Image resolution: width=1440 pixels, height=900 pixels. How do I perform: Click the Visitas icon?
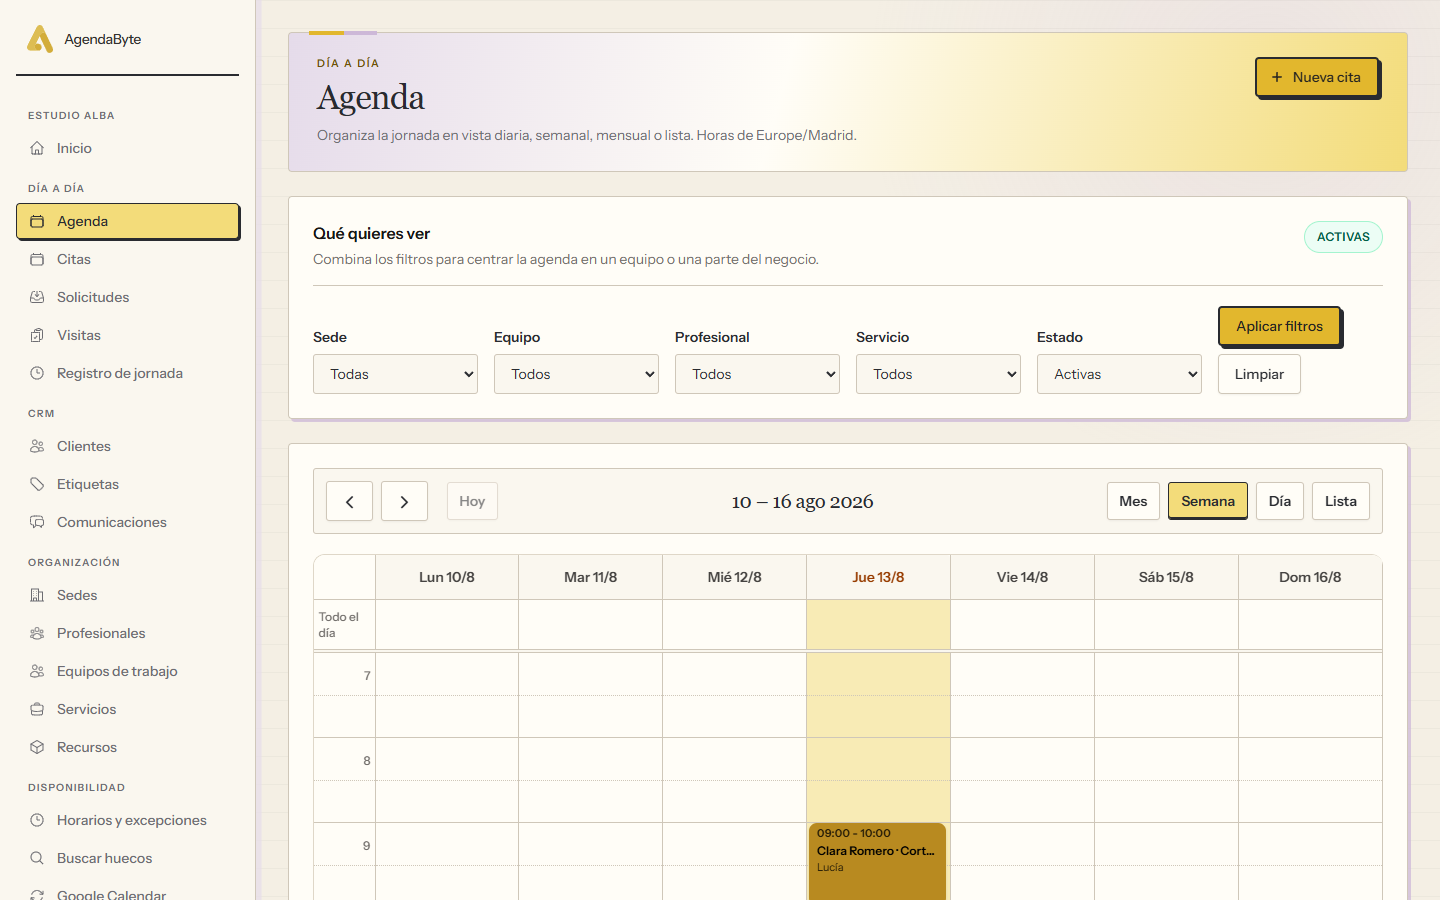tap(37, 335)
